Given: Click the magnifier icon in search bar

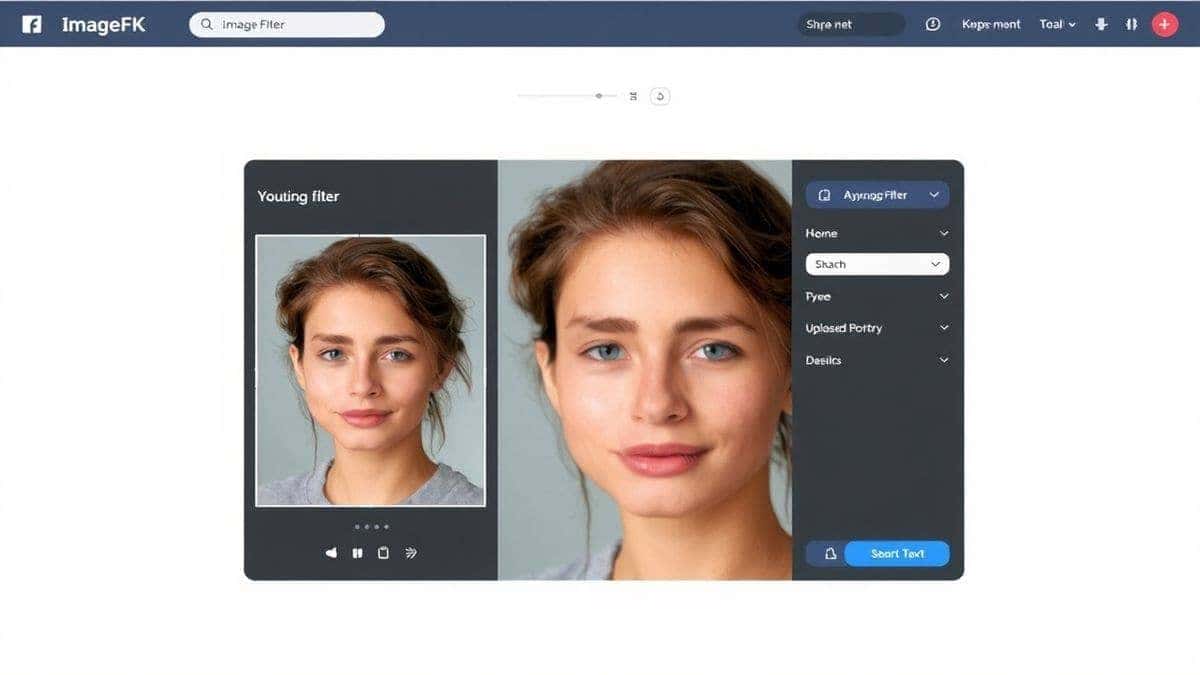Looking at the screenshot, I should coord(207,24).
